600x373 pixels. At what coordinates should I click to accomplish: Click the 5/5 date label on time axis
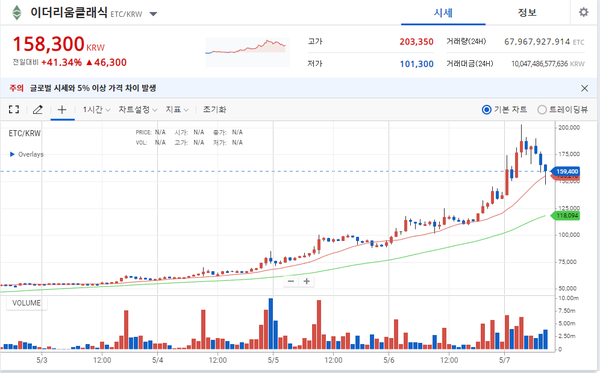pos(273,360)
